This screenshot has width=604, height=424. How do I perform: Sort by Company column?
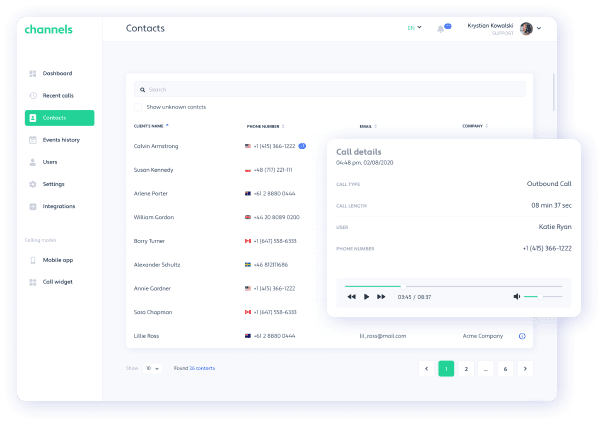tap(475, 126)
